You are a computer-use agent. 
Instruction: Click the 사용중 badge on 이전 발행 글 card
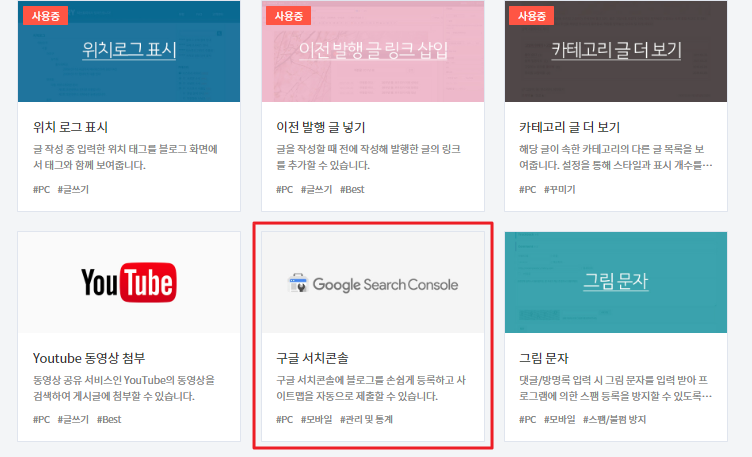tap(289, 16)
